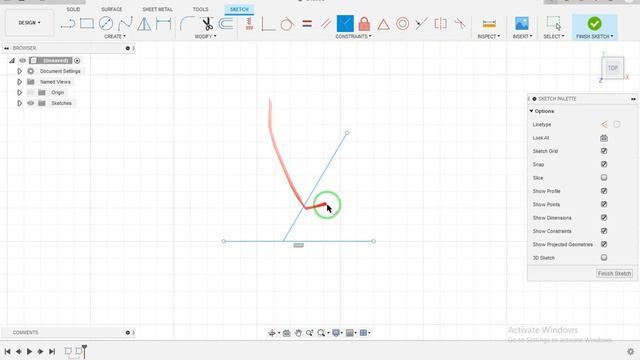Apply the Concentric constraint
Screen dimensions: 640x360
pos(402,24)
